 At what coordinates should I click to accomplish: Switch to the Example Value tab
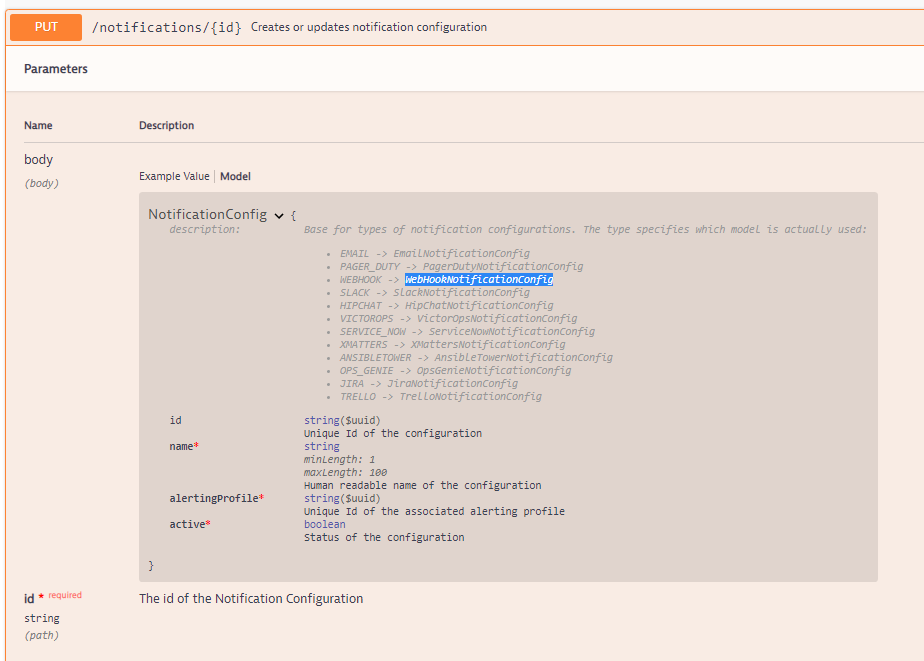[174, 176]
